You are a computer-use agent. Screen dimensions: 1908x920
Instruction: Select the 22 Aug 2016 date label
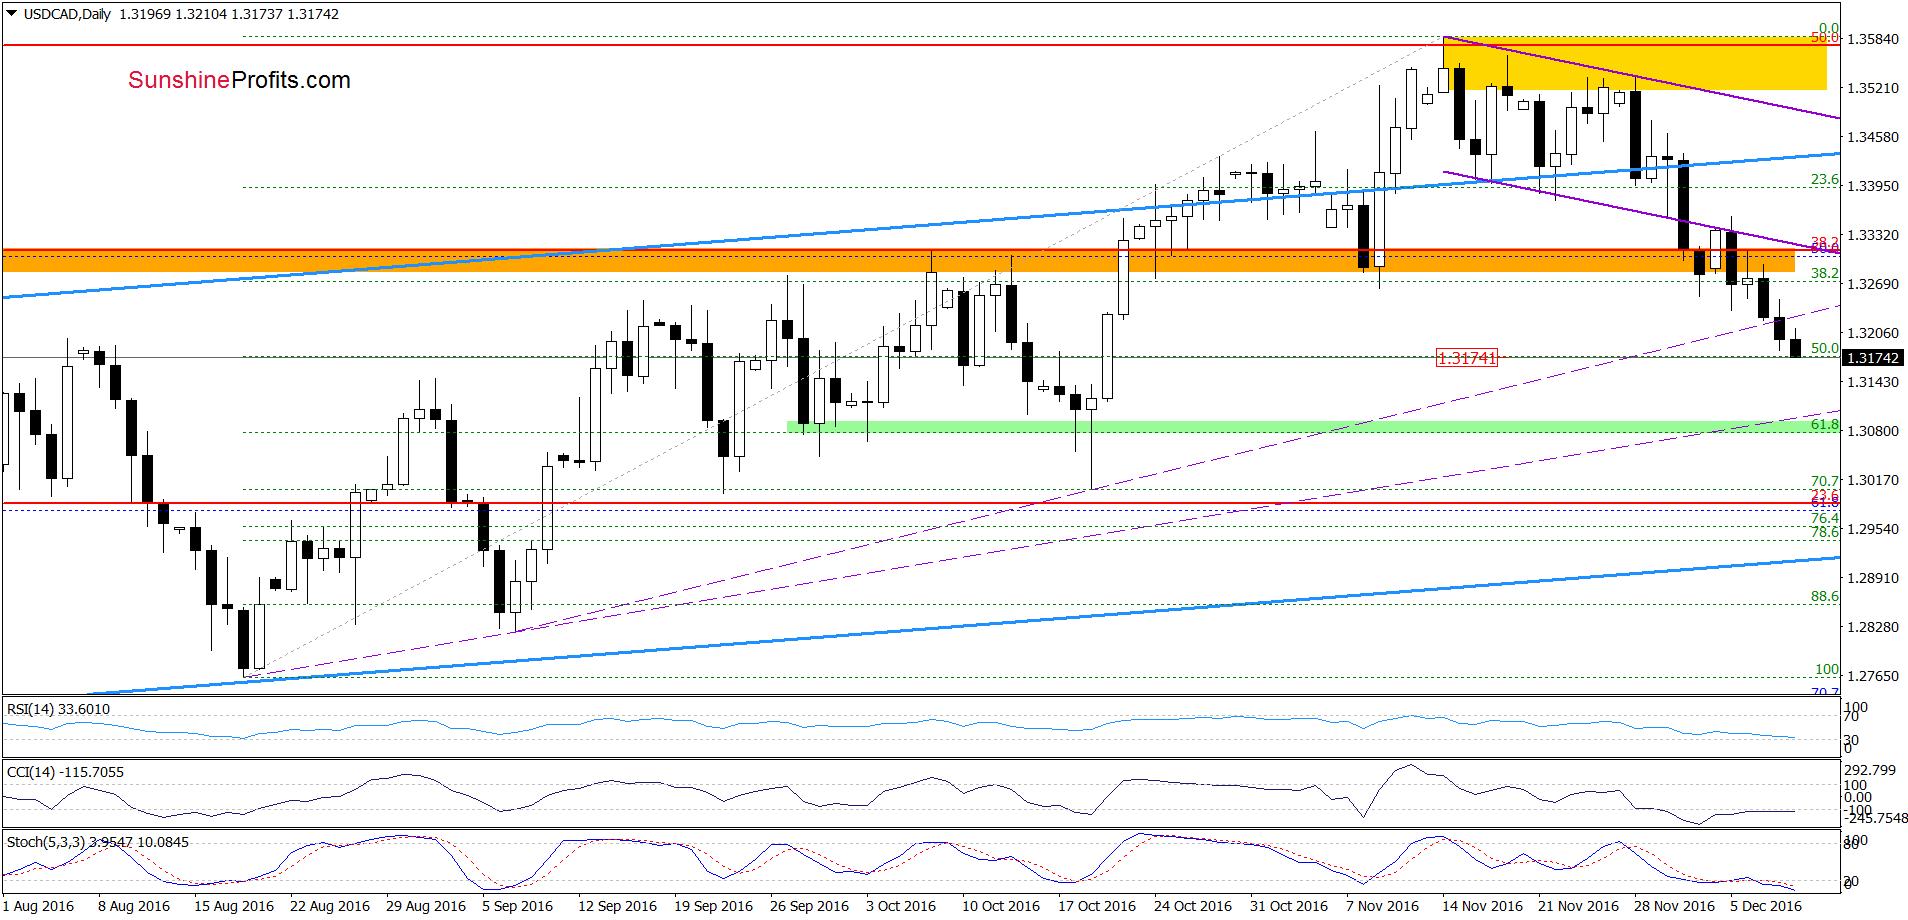[x=330, y=906]
